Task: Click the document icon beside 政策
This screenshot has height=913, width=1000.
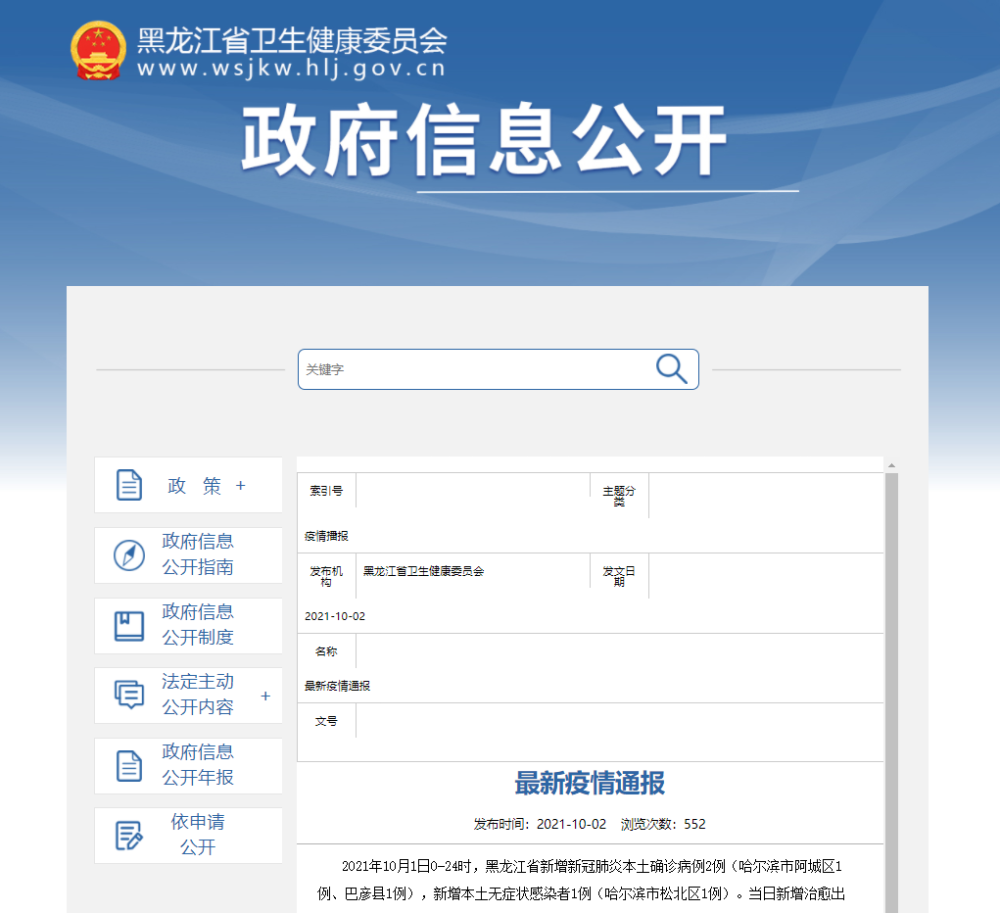Action: (129, 485)
